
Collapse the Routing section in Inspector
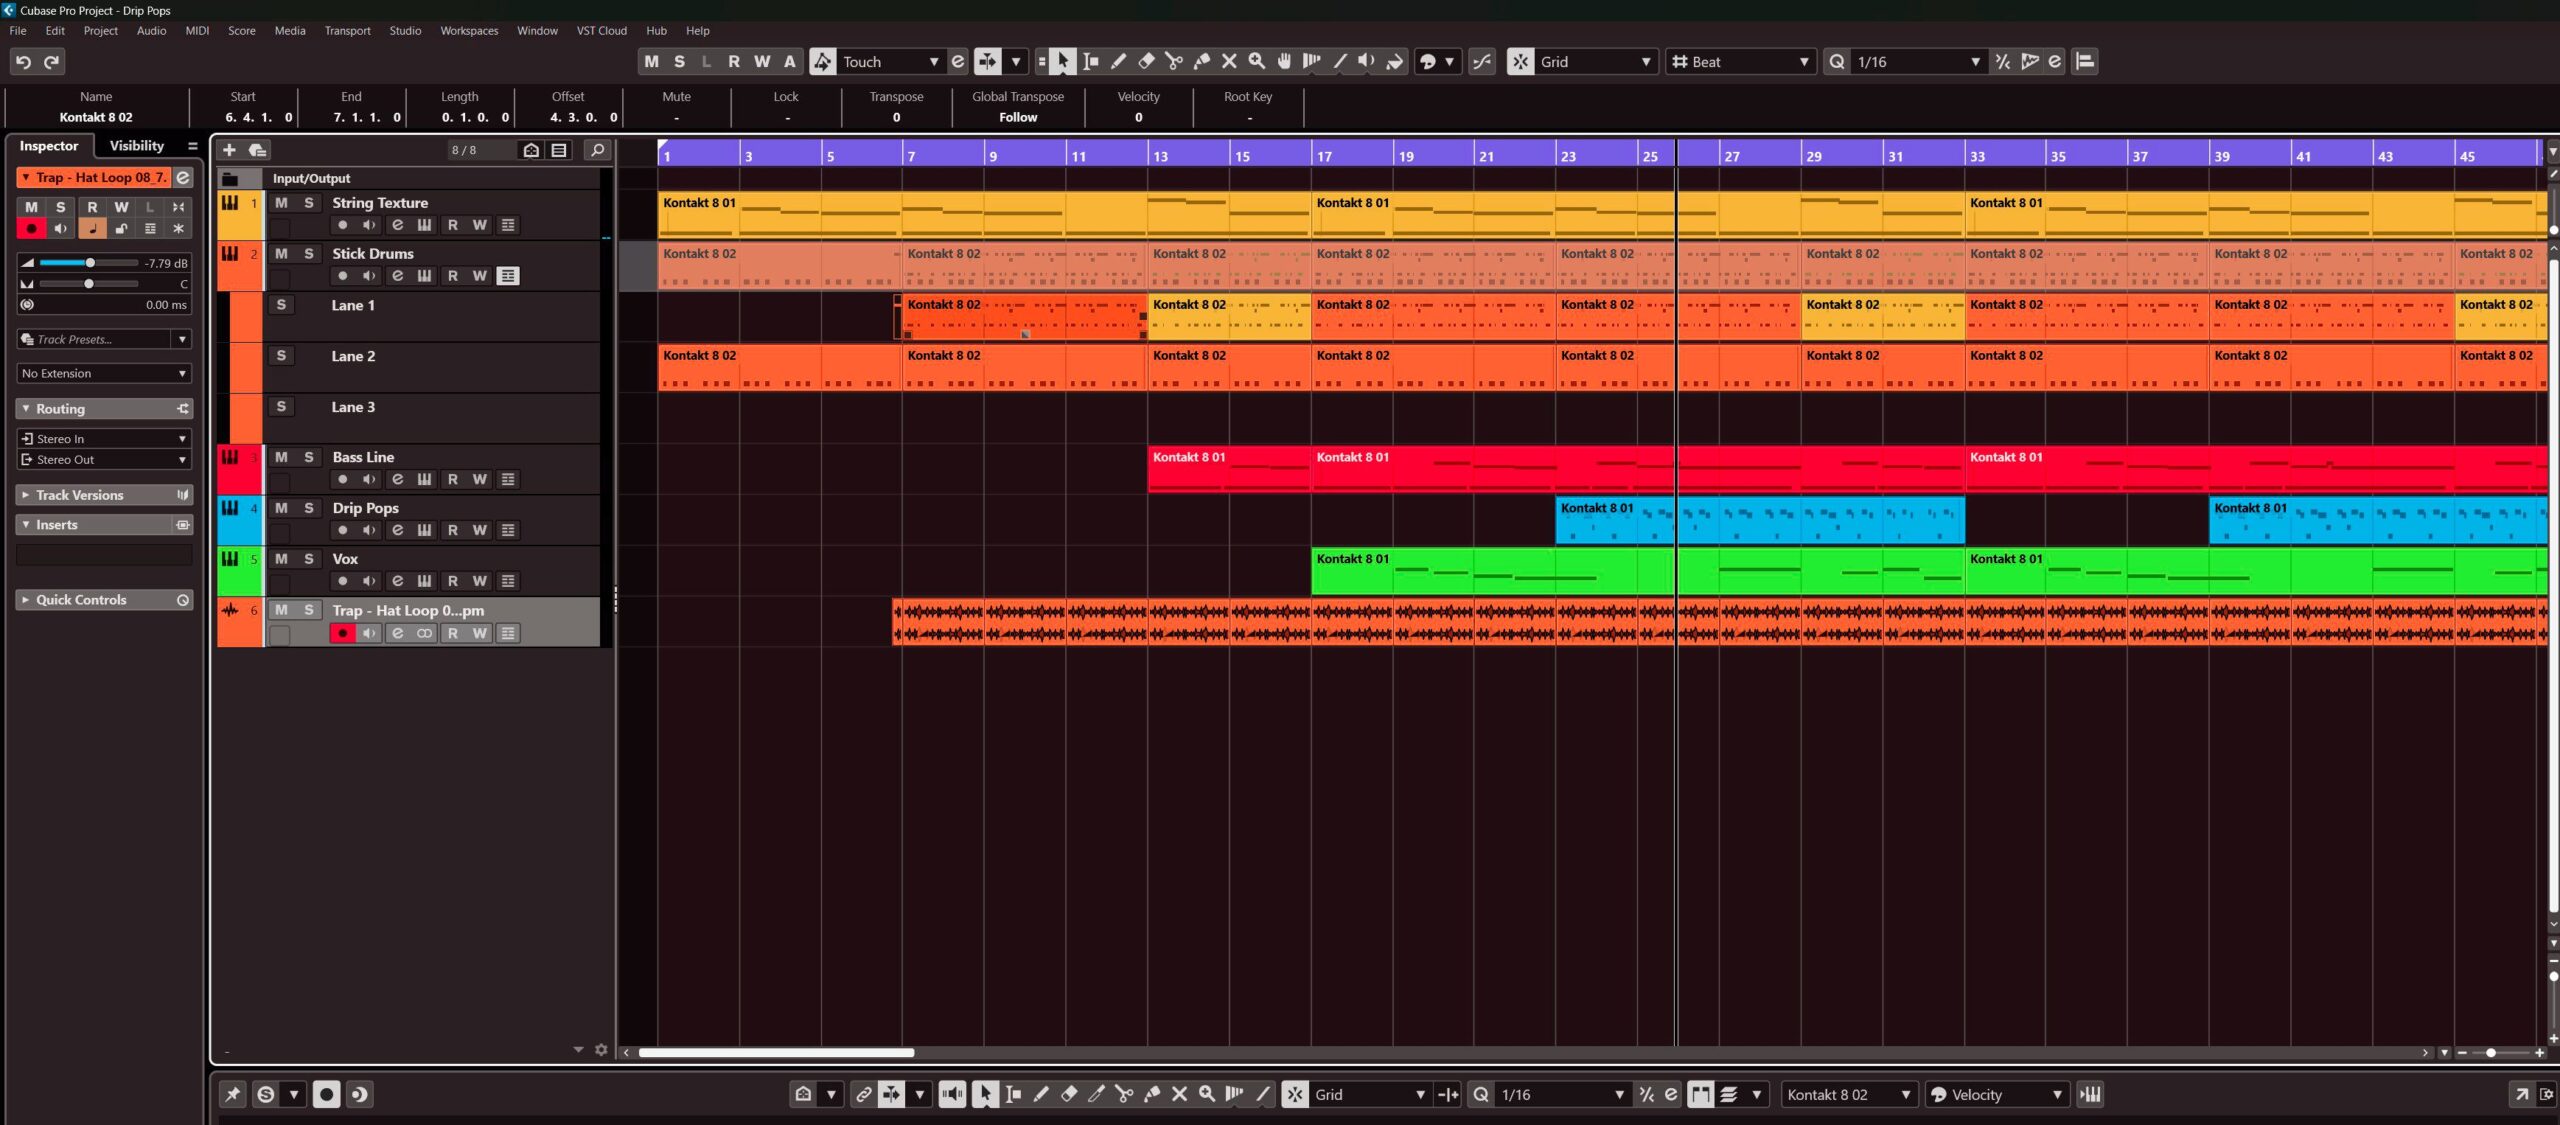(x=25, y=409)
